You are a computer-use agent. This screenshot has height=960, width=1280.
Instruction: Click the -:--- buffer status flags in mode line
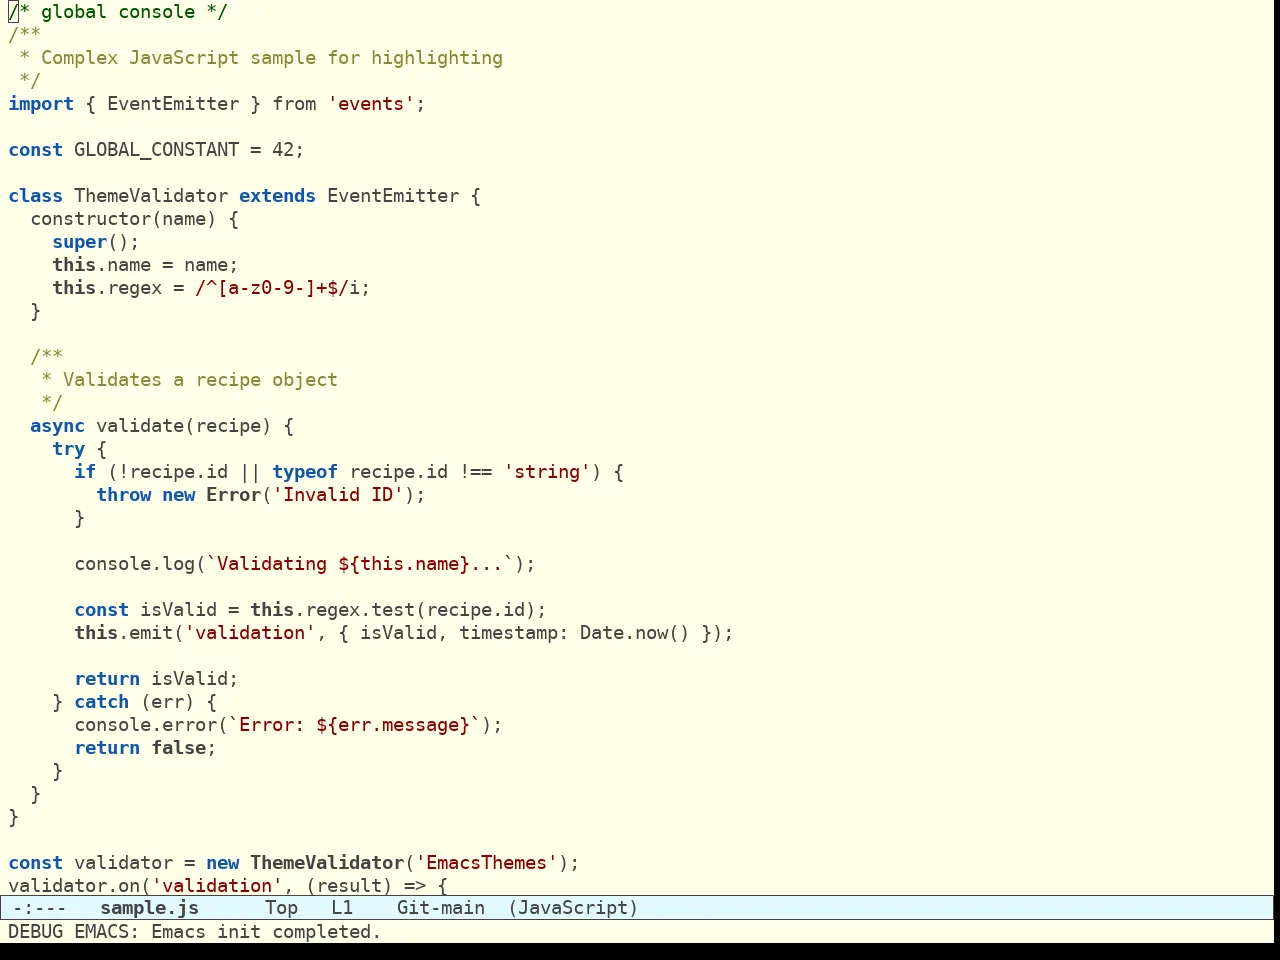39,908
